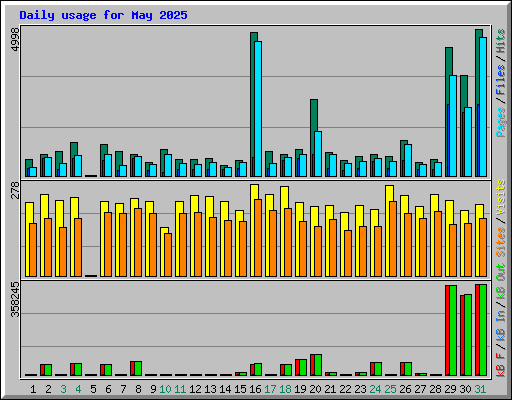Select day 19 on the x-axis
This screenshot has width=512, height=400.
pos(300,389)
